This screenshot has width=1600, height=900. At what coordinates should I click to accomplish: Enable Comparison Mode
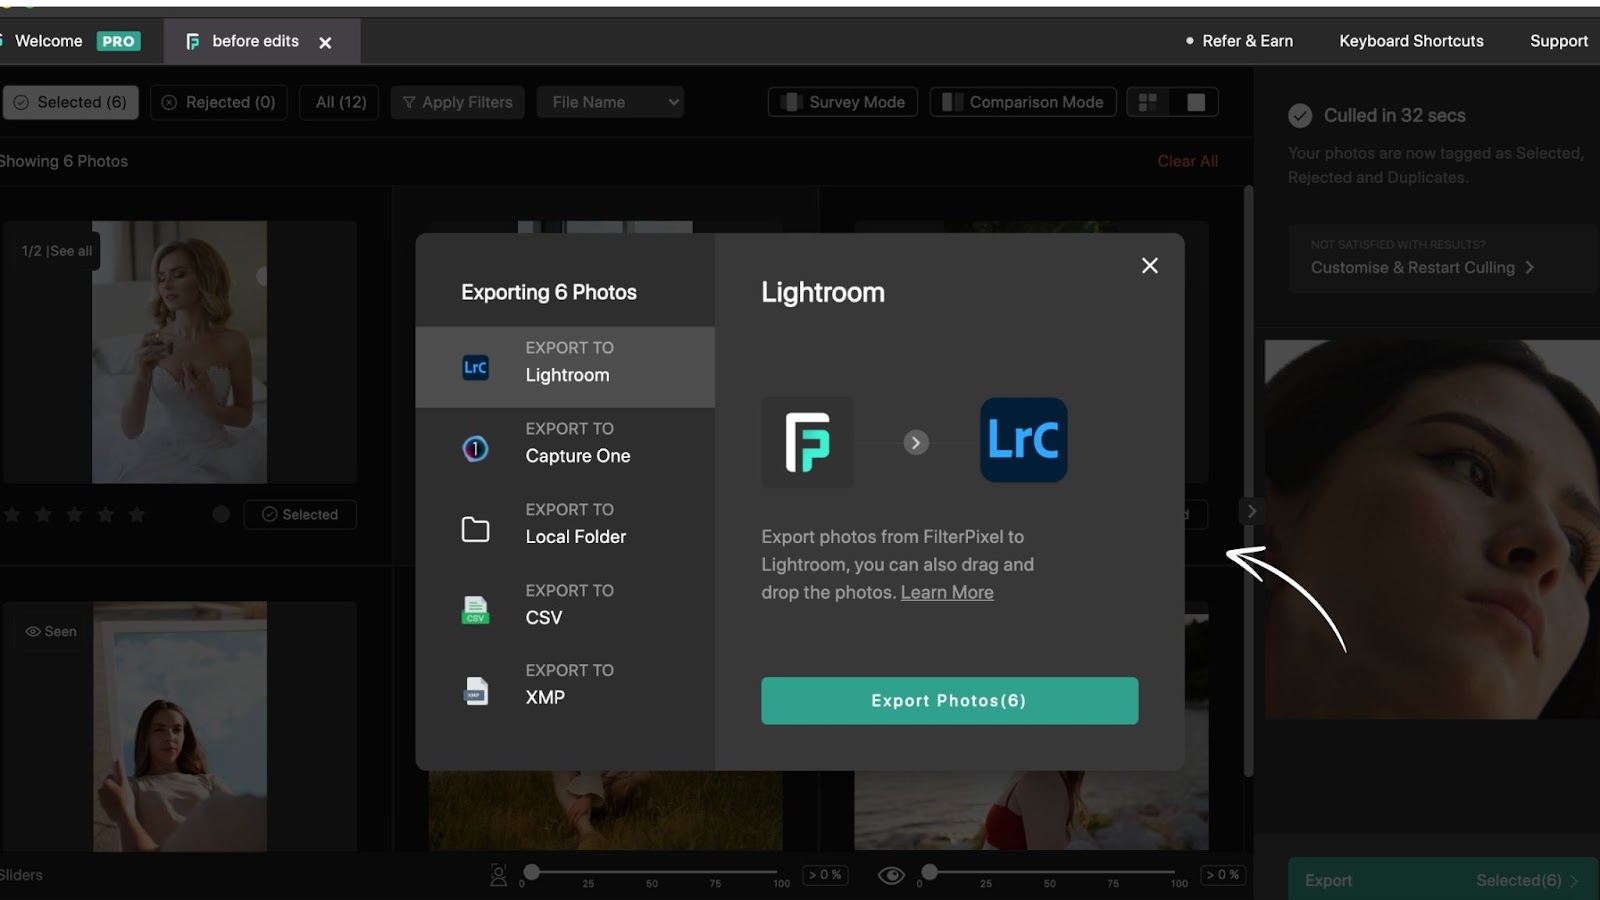point(1023,102)
